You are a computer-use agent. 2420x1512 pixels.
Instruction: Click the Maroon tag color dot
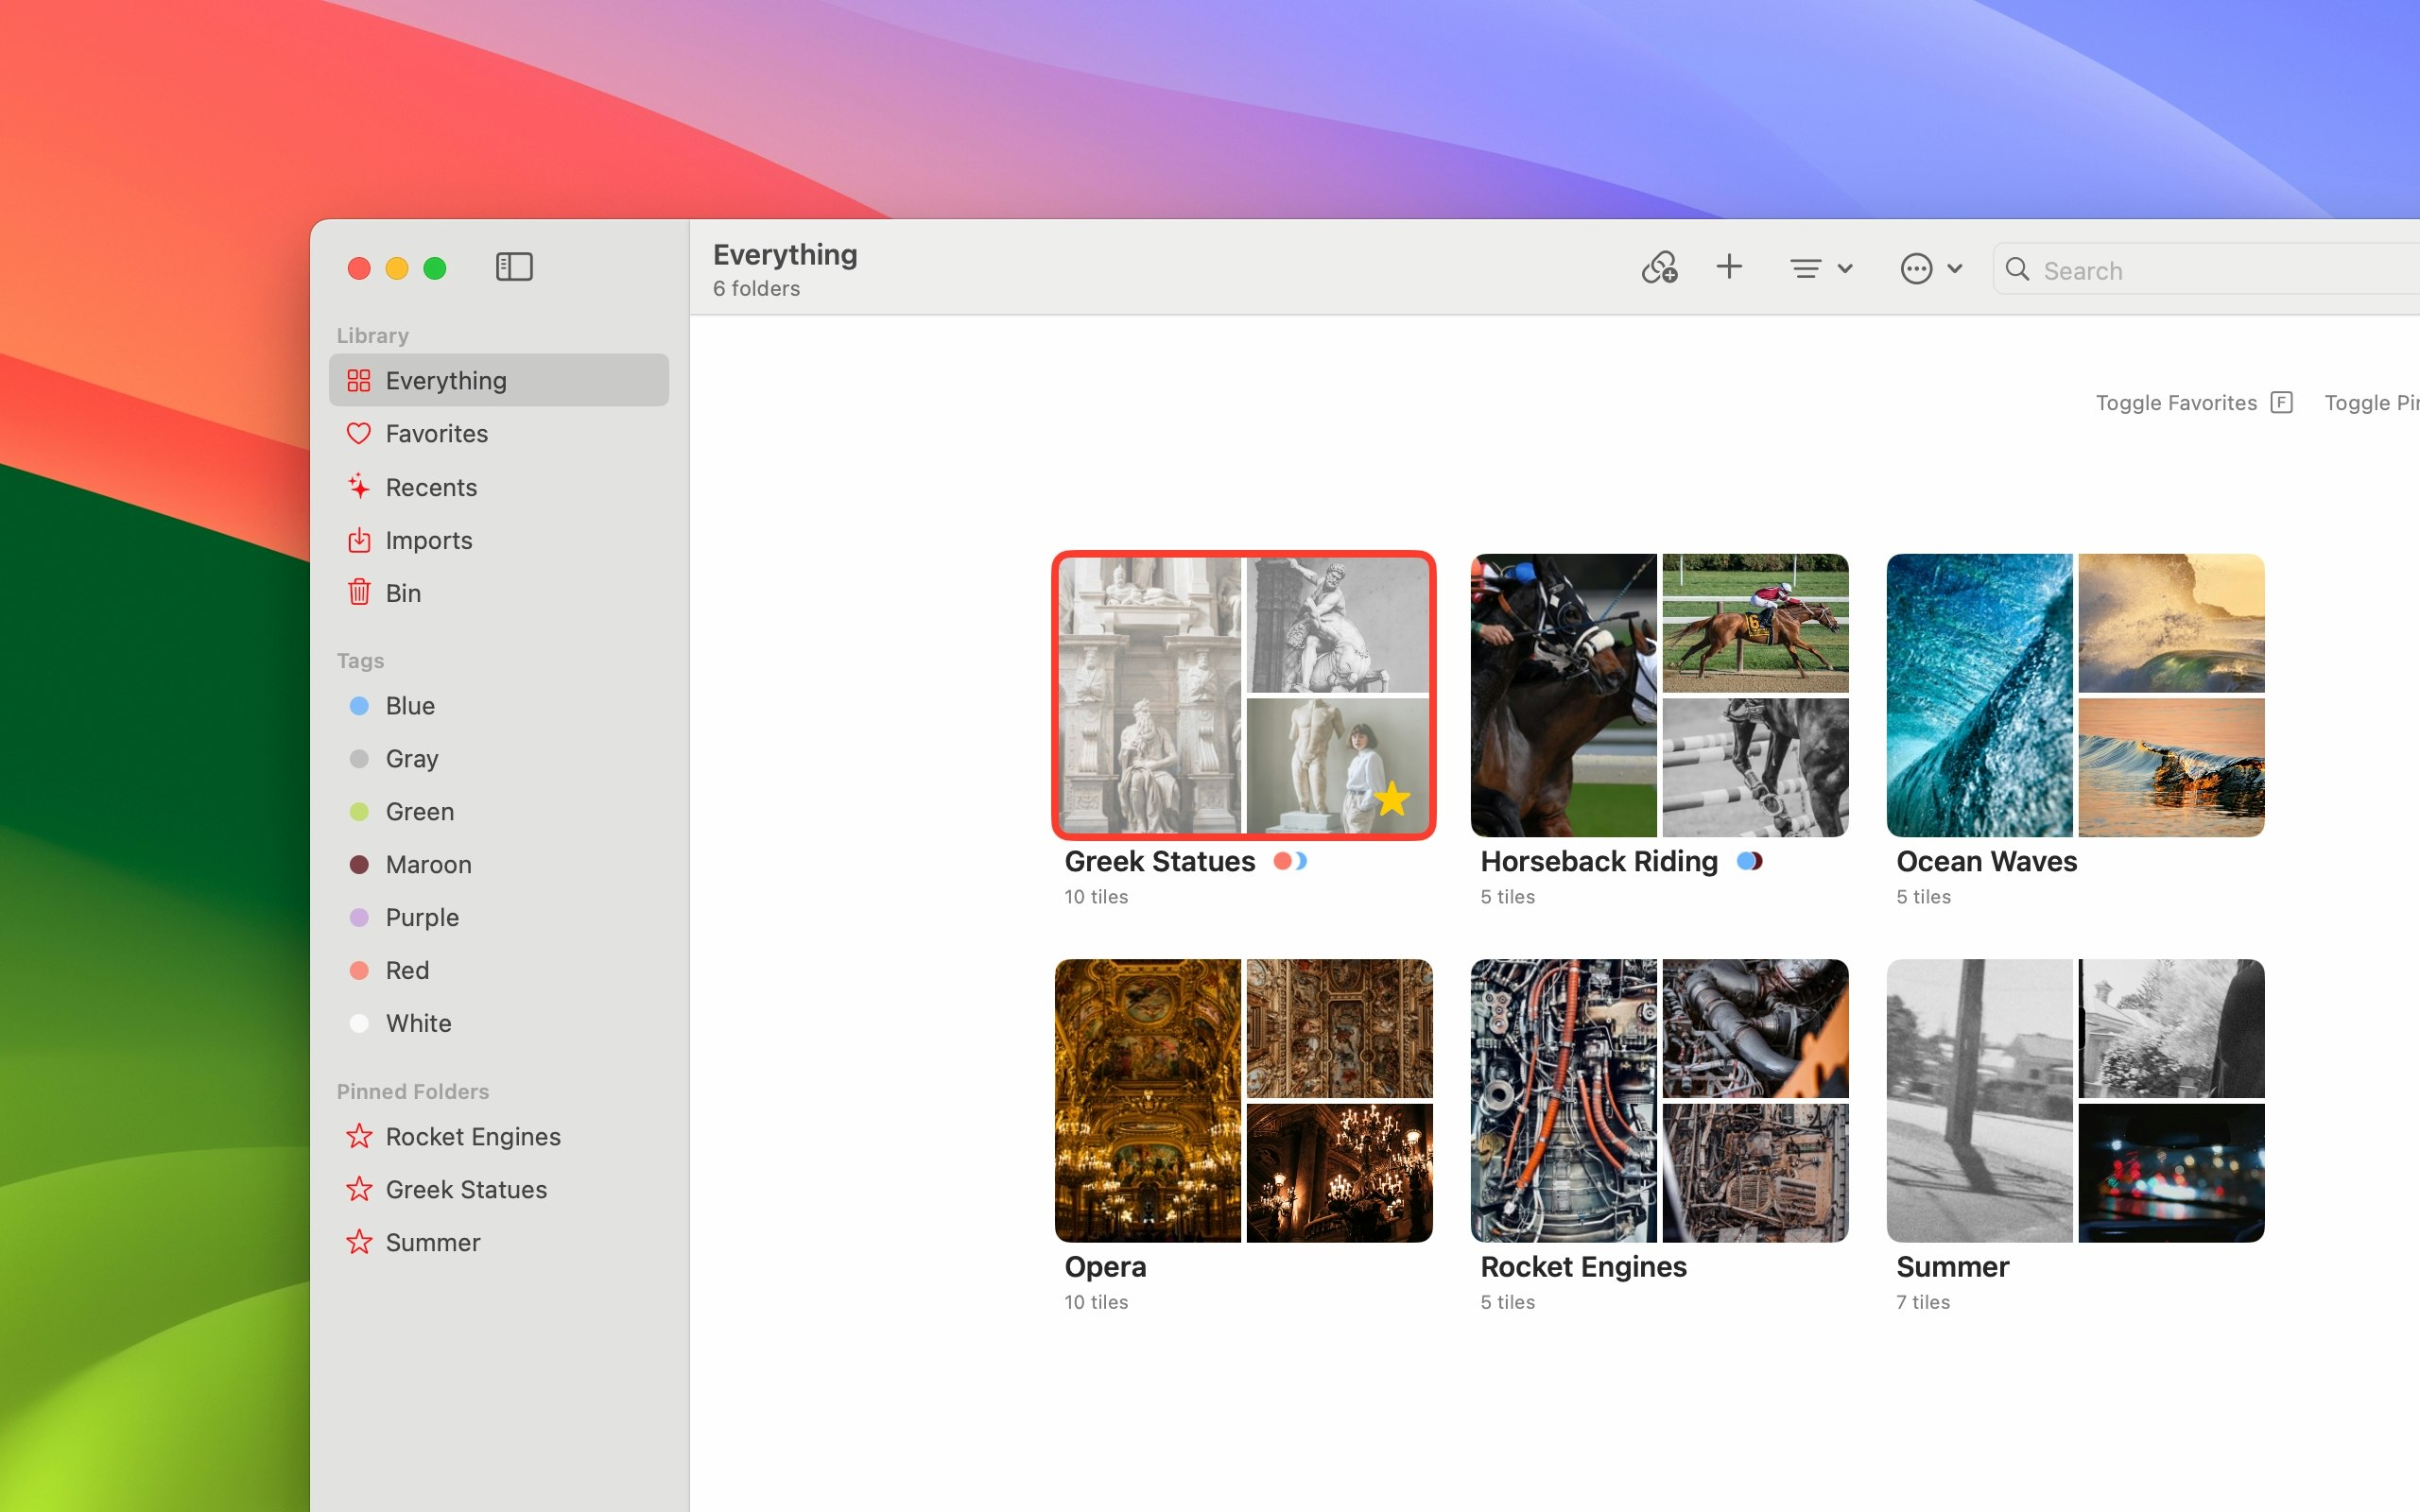pos(359,865)
